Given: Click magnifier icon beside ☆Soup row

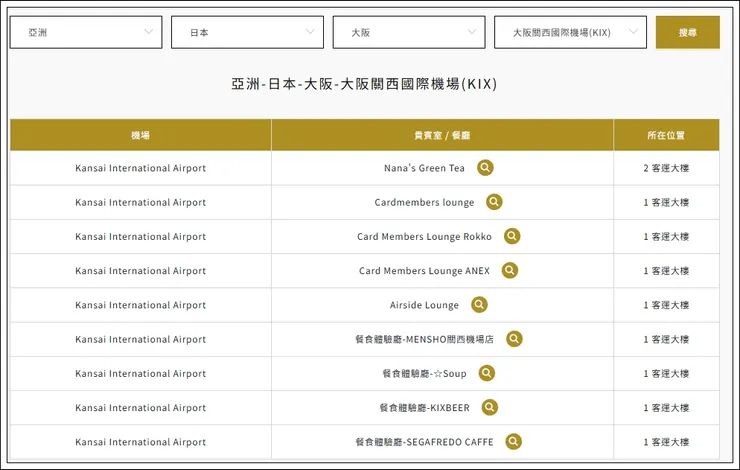Looking at the screenshot, I should click(x=487, y=373).
